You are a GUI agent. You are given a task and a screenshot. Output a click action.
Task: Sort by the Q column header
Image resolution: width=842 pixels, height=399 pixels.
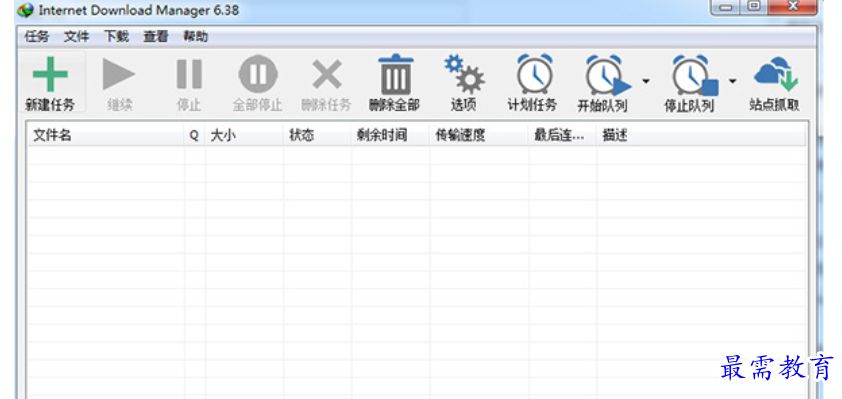pyautogui.click(x=195, y=135)
